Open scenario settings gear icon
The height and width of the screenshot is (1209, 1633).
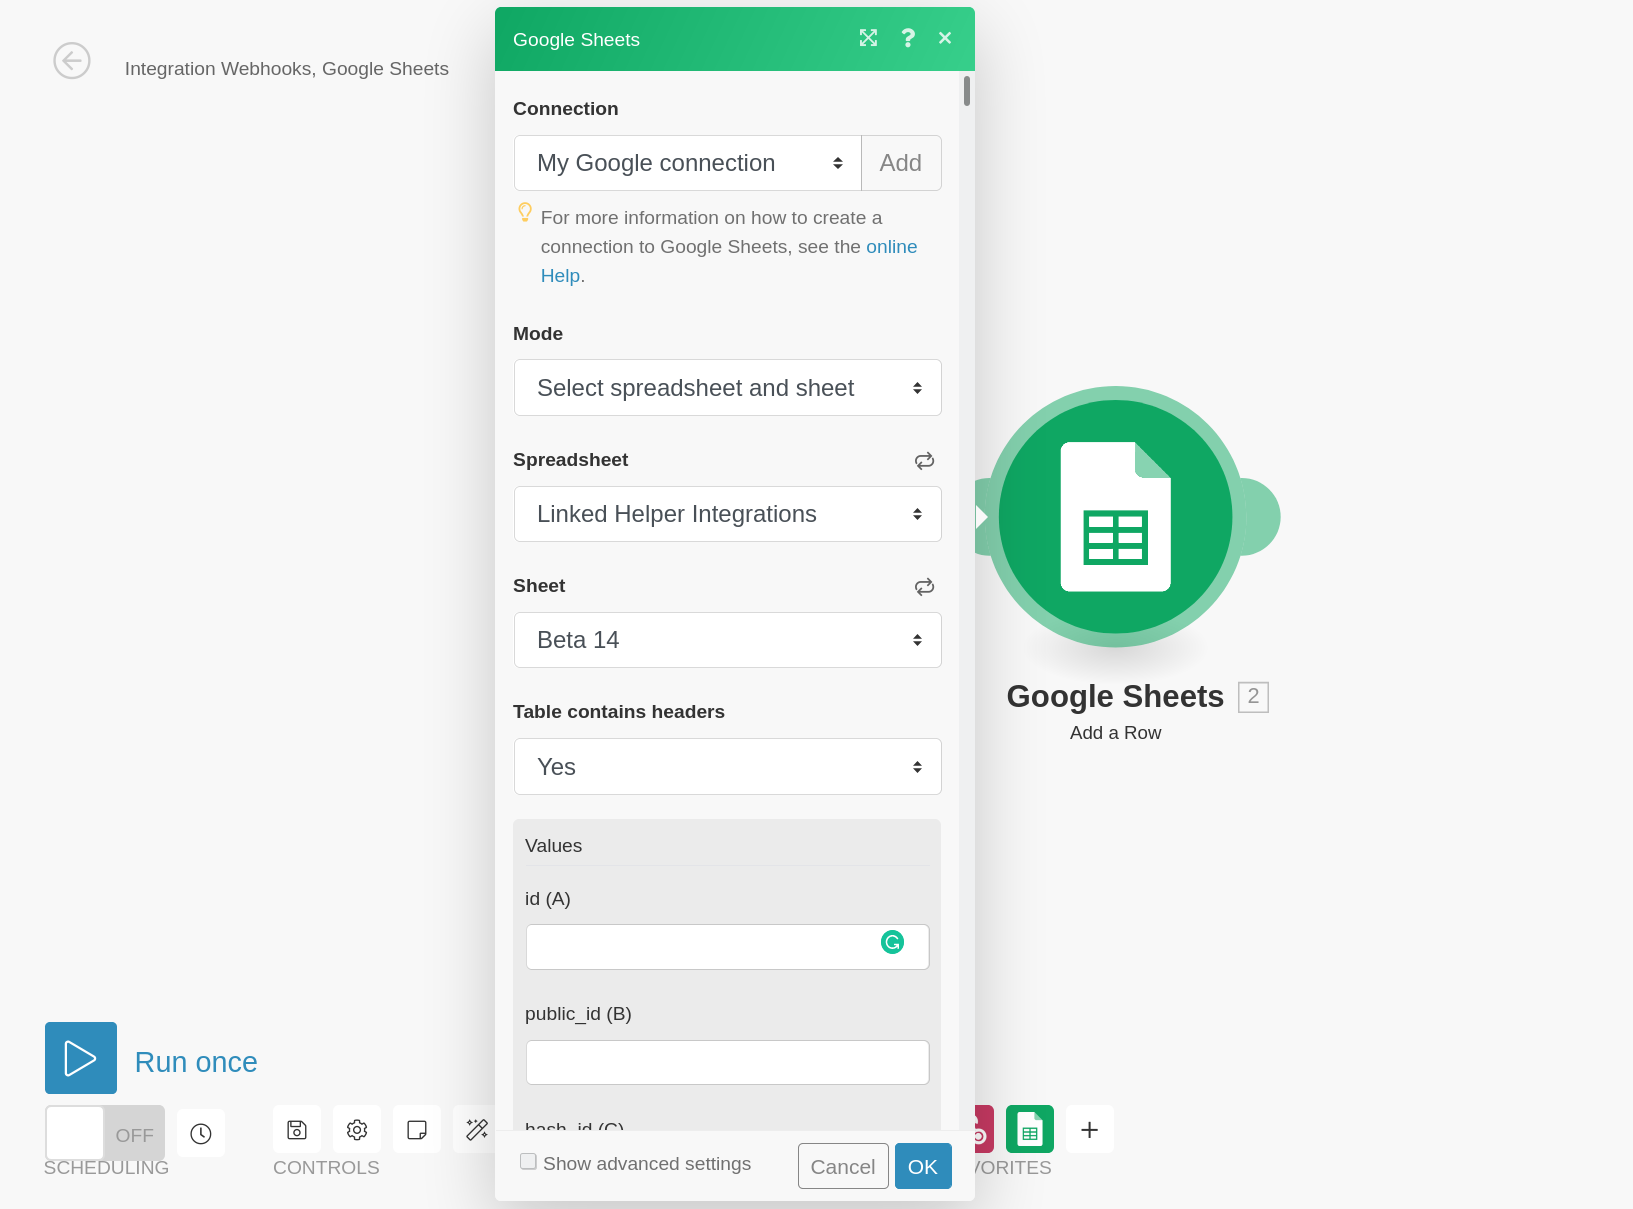pyautogui.click(x=357, y=1130)
